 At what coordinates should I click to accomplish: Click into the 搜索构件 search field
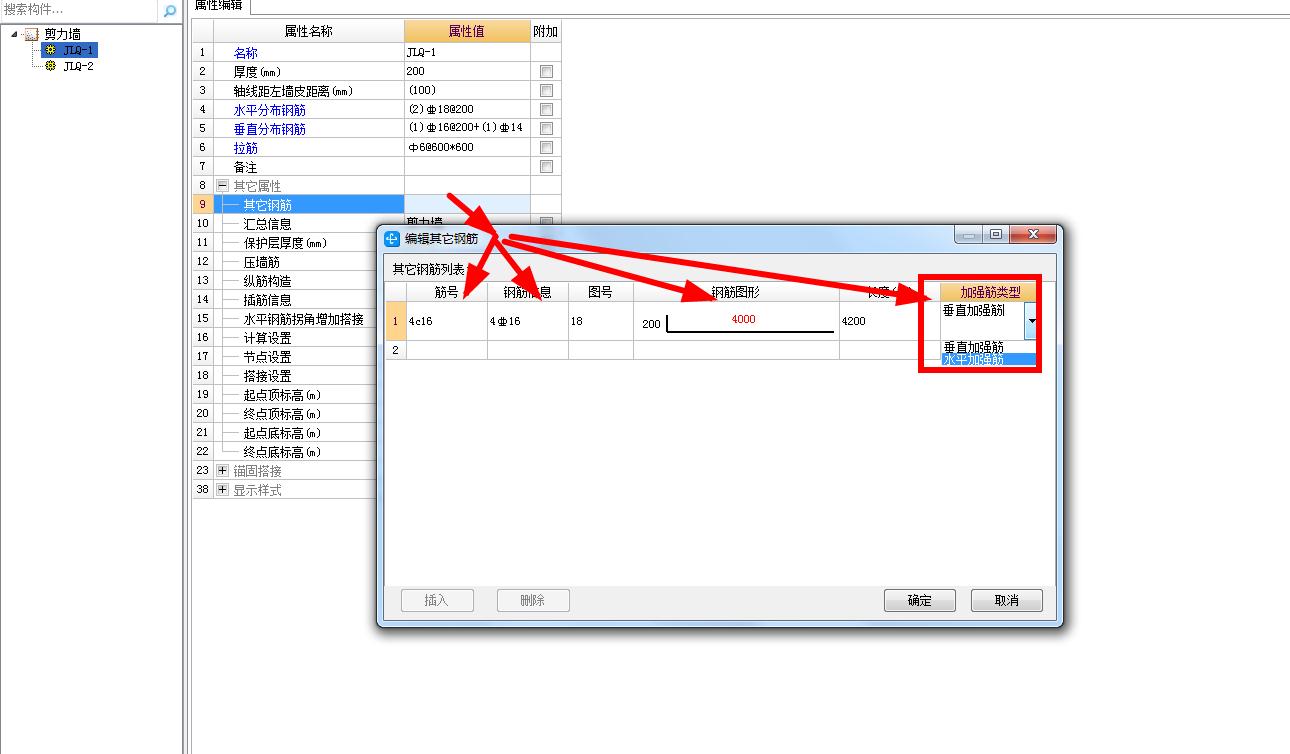(x=79, y=10)
